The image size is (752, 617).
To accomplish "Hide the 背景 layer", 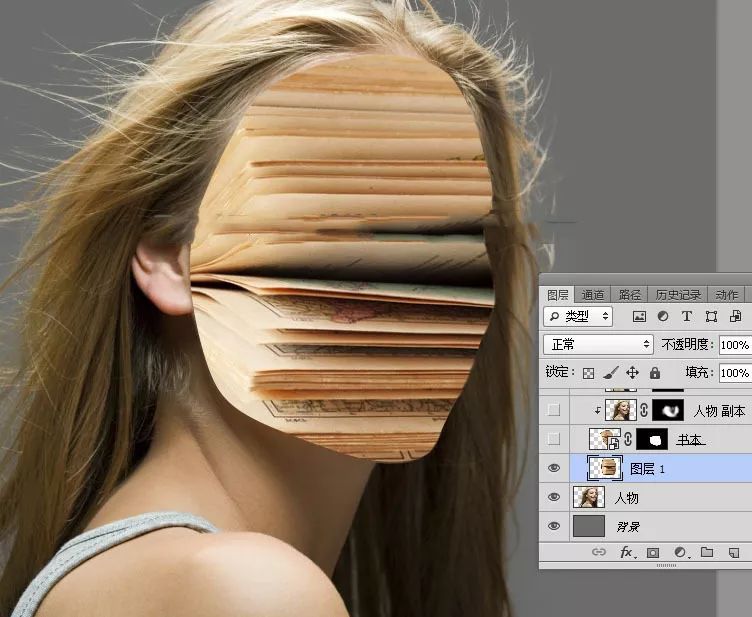I will click(554, 526).
